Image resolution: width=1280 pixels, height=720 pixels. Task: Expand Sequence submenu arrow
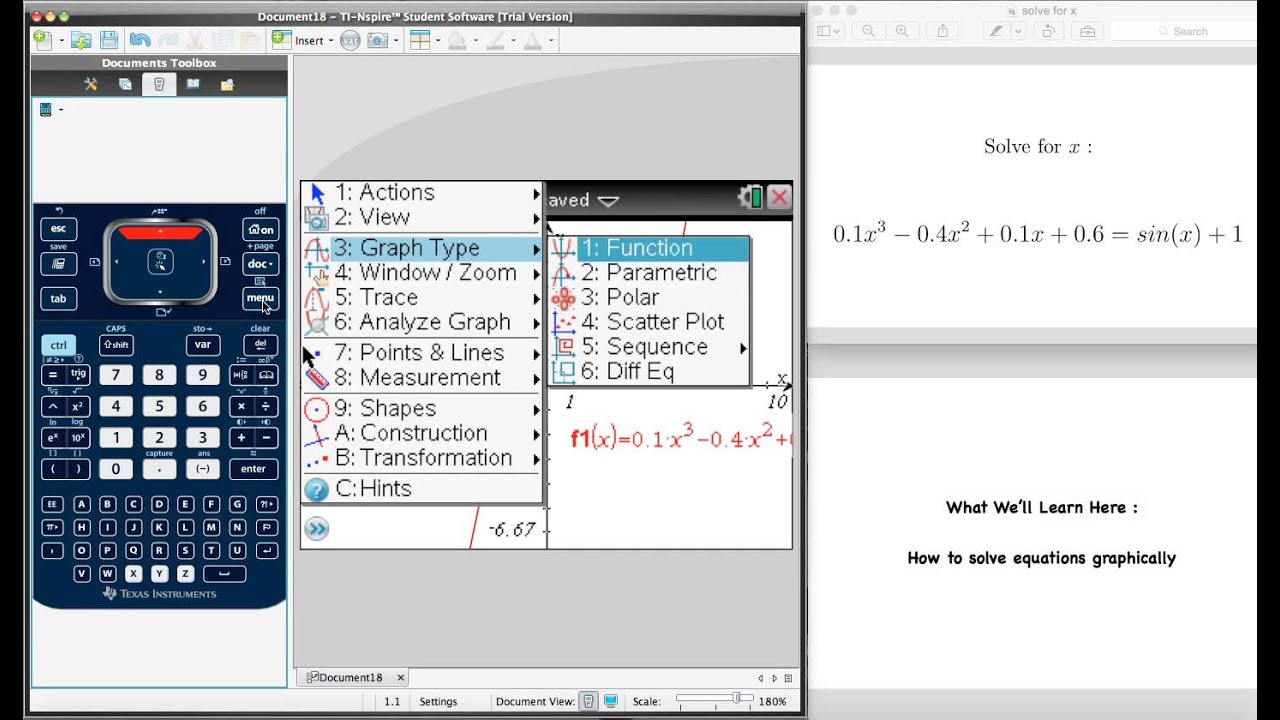(743, 348)
